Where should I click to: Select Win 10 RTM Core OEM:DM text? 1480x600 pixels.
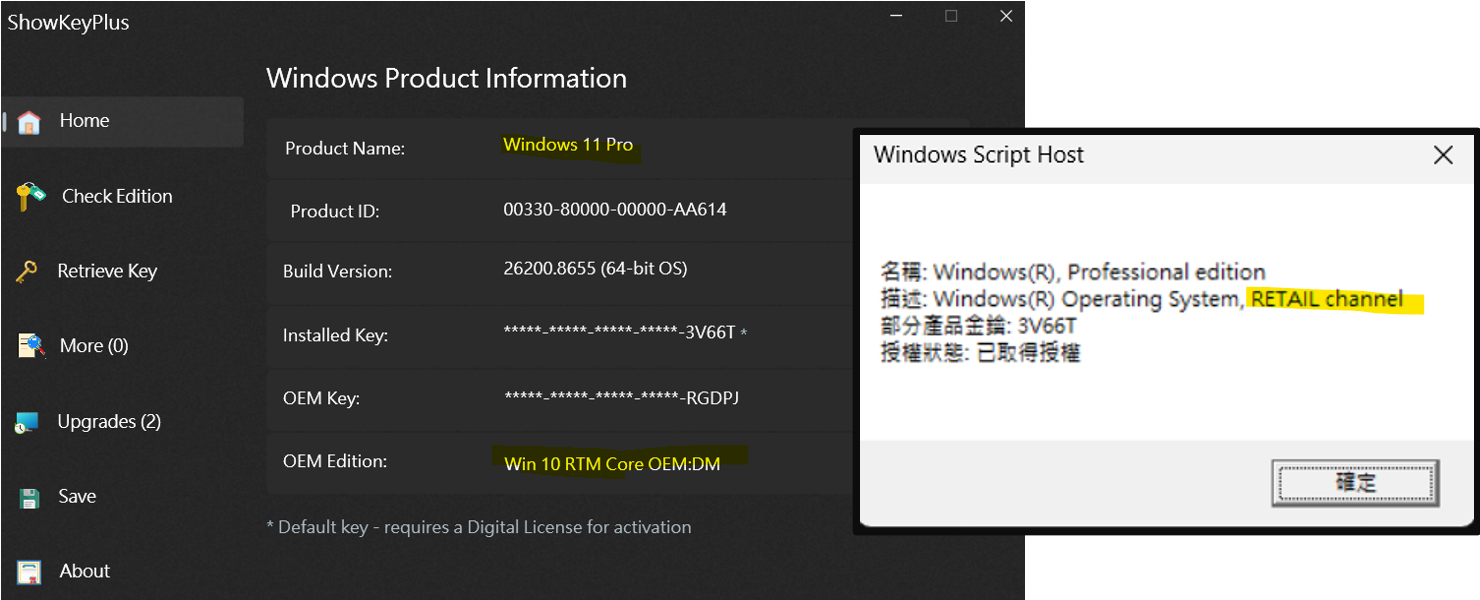[x=612, y=464]
